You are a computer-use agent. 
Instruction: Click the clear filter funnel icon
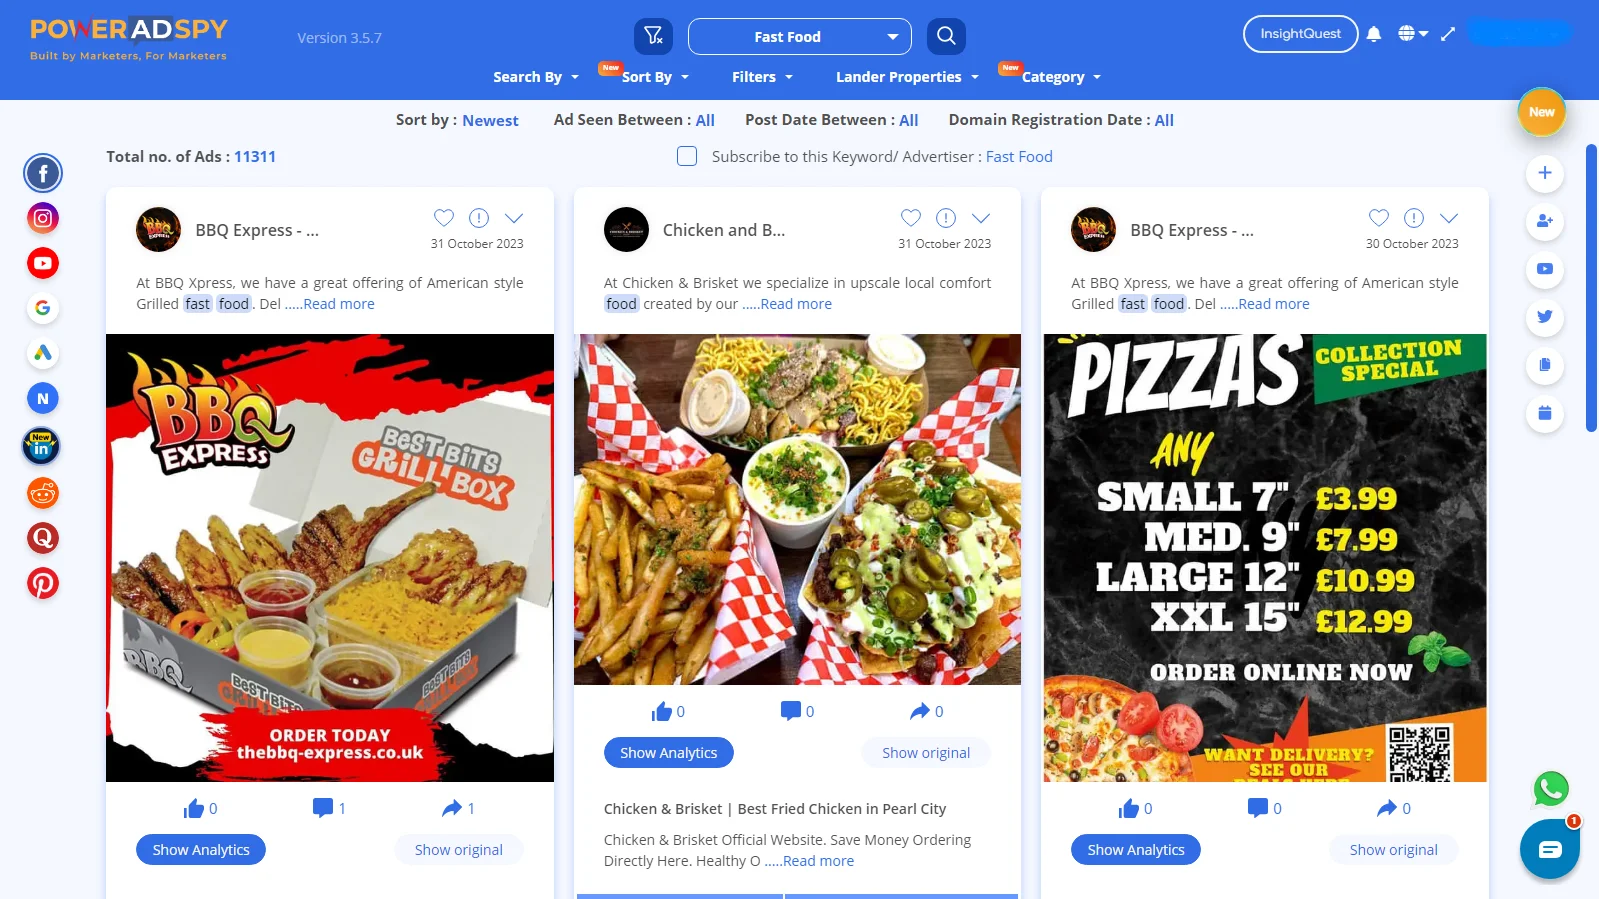(654, 37)
